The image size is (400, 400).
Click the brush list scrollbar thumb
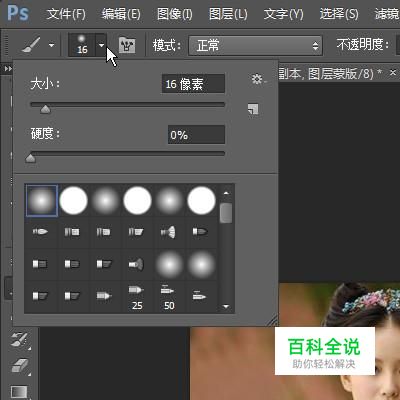[226, 213]
